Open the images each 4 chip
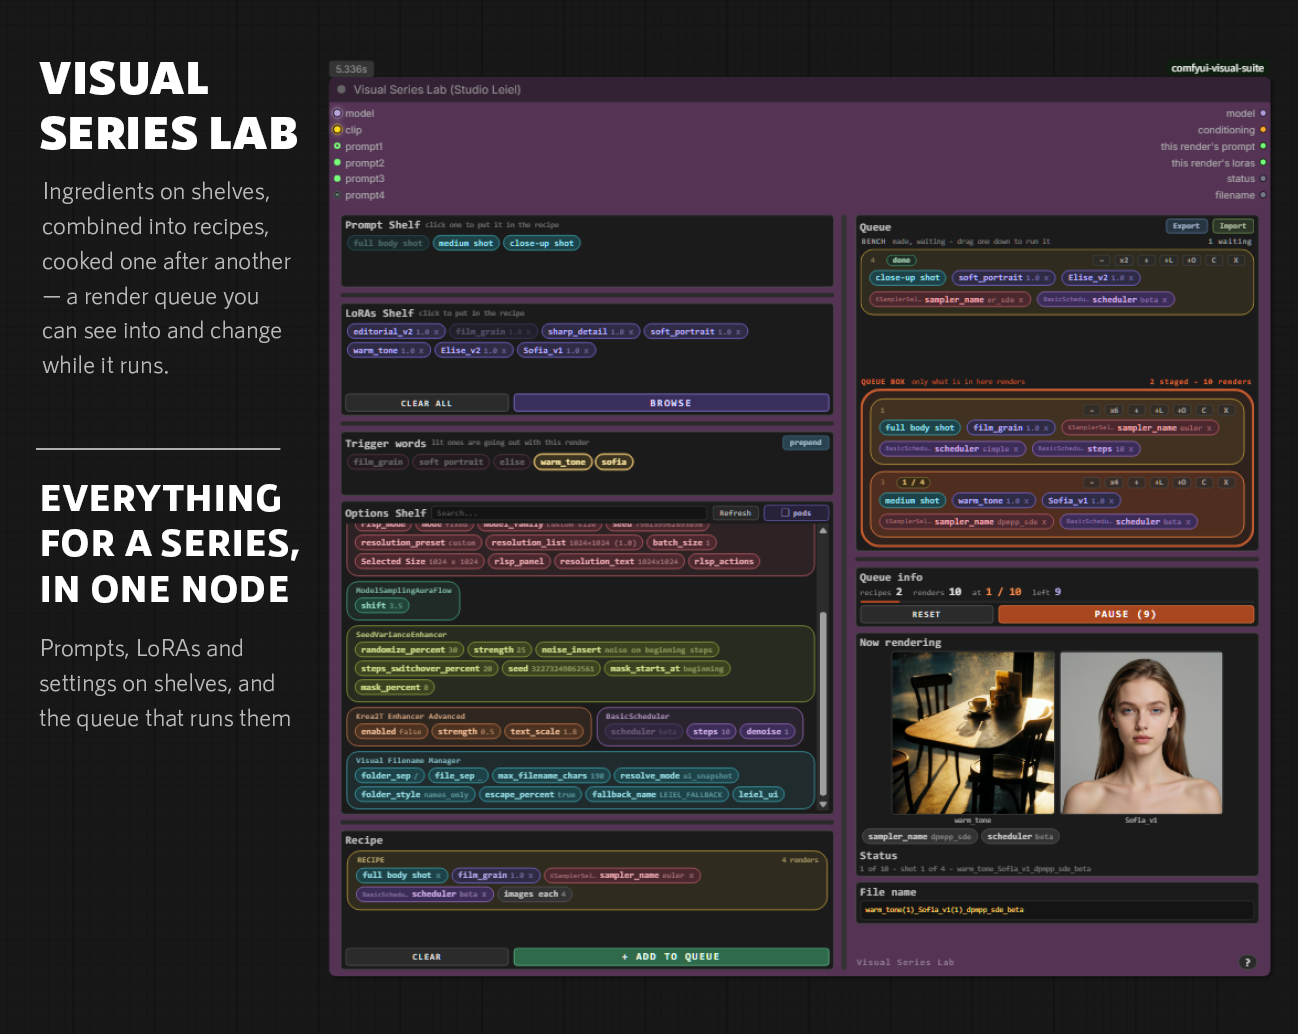This screenshot has height=1034, width=1298. pos(535,894)
